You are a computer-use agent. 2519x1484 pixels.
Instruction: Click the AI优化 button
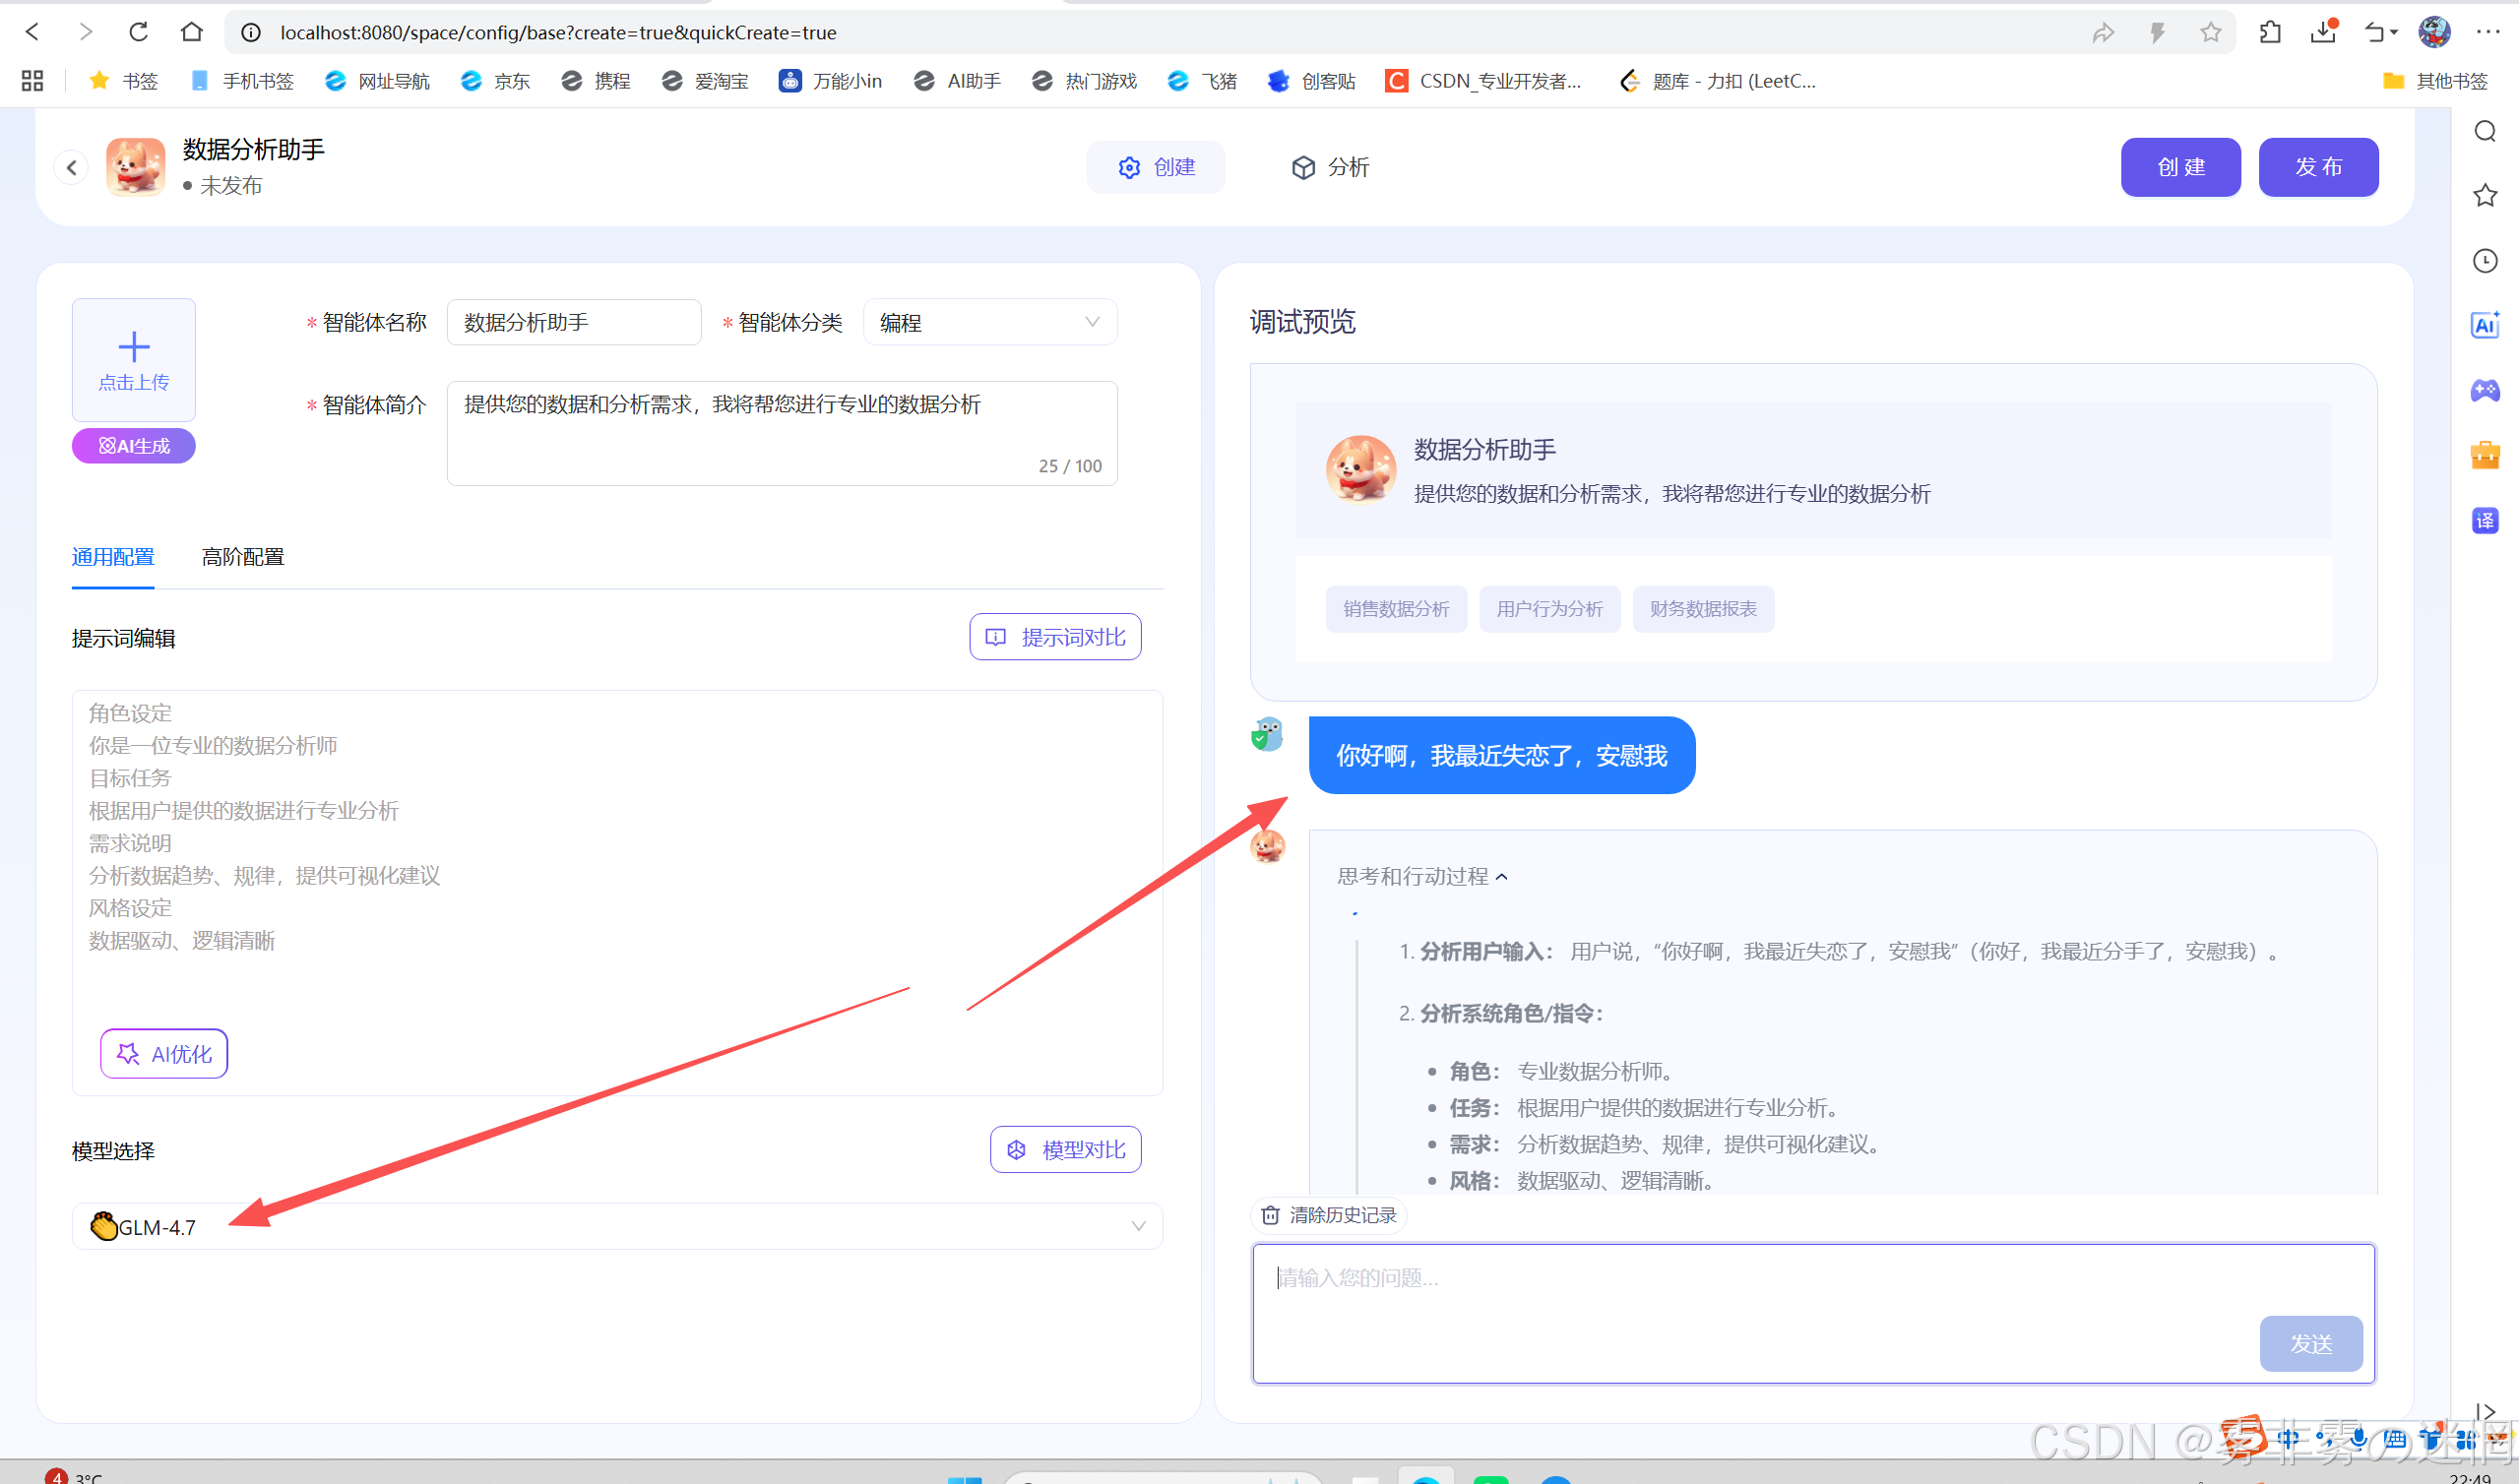pyautogui.click(x=164, y=1053)
